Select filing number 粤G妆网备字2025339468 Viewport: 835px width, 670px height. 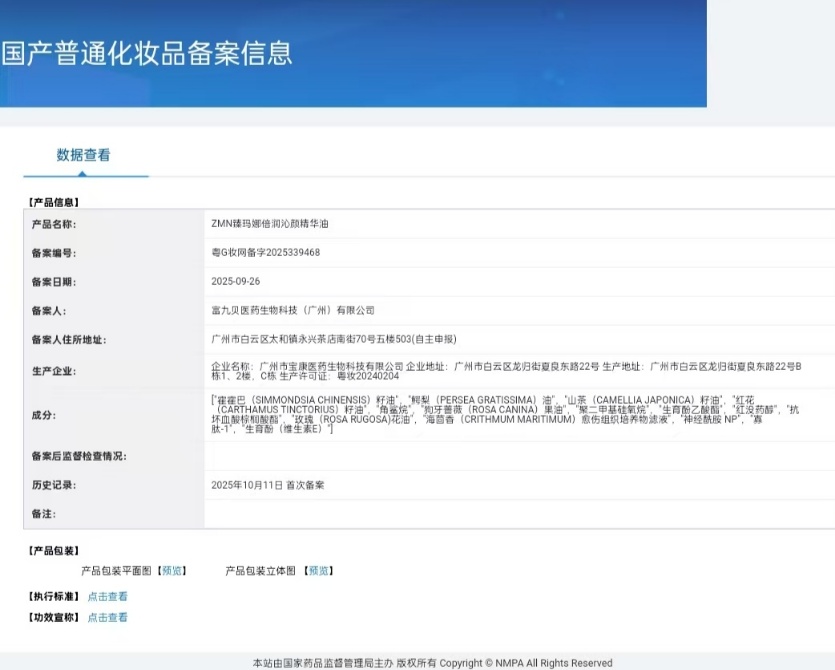point(266,253)
